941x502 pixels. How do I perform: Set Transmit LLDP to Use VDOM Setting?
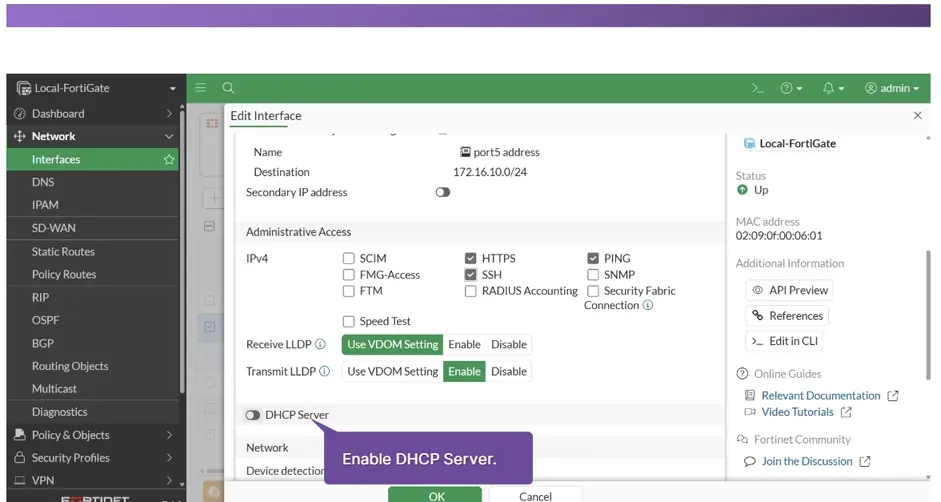click(392, 371)
